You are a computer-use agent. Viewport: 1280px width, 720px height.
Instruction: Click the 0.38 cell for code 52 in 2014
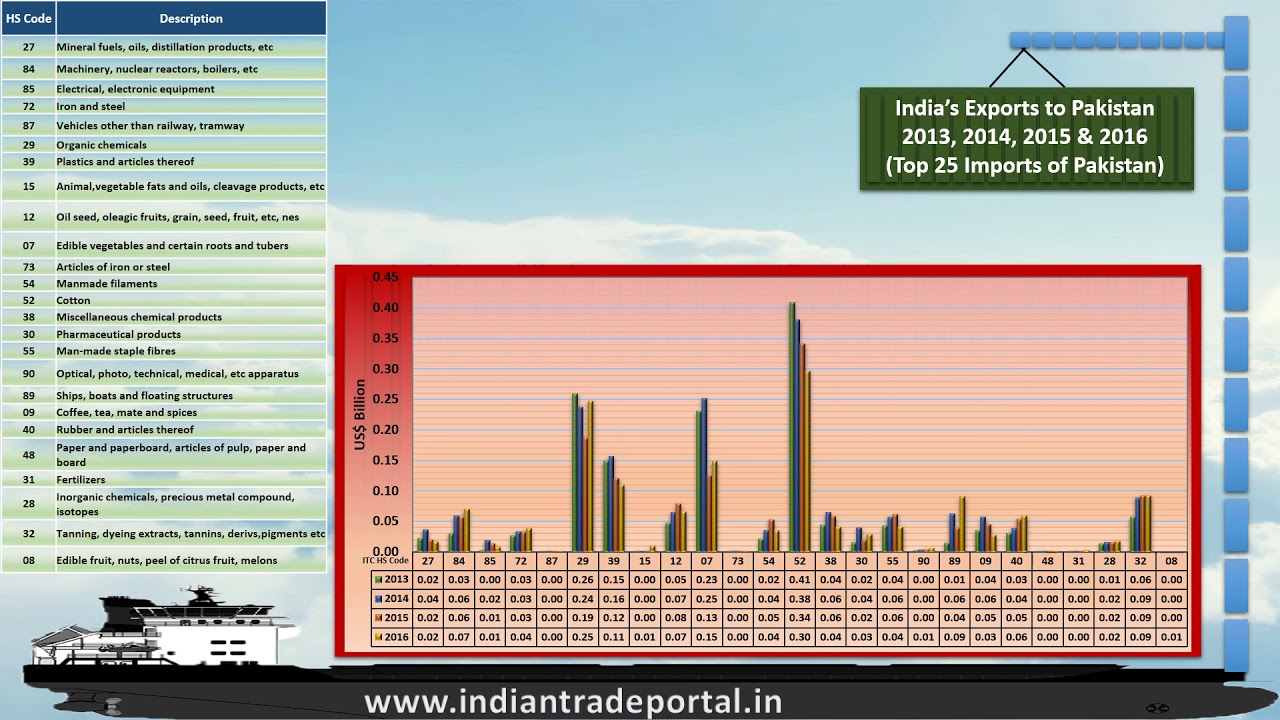pyautogui.click(x=799, y=599)
